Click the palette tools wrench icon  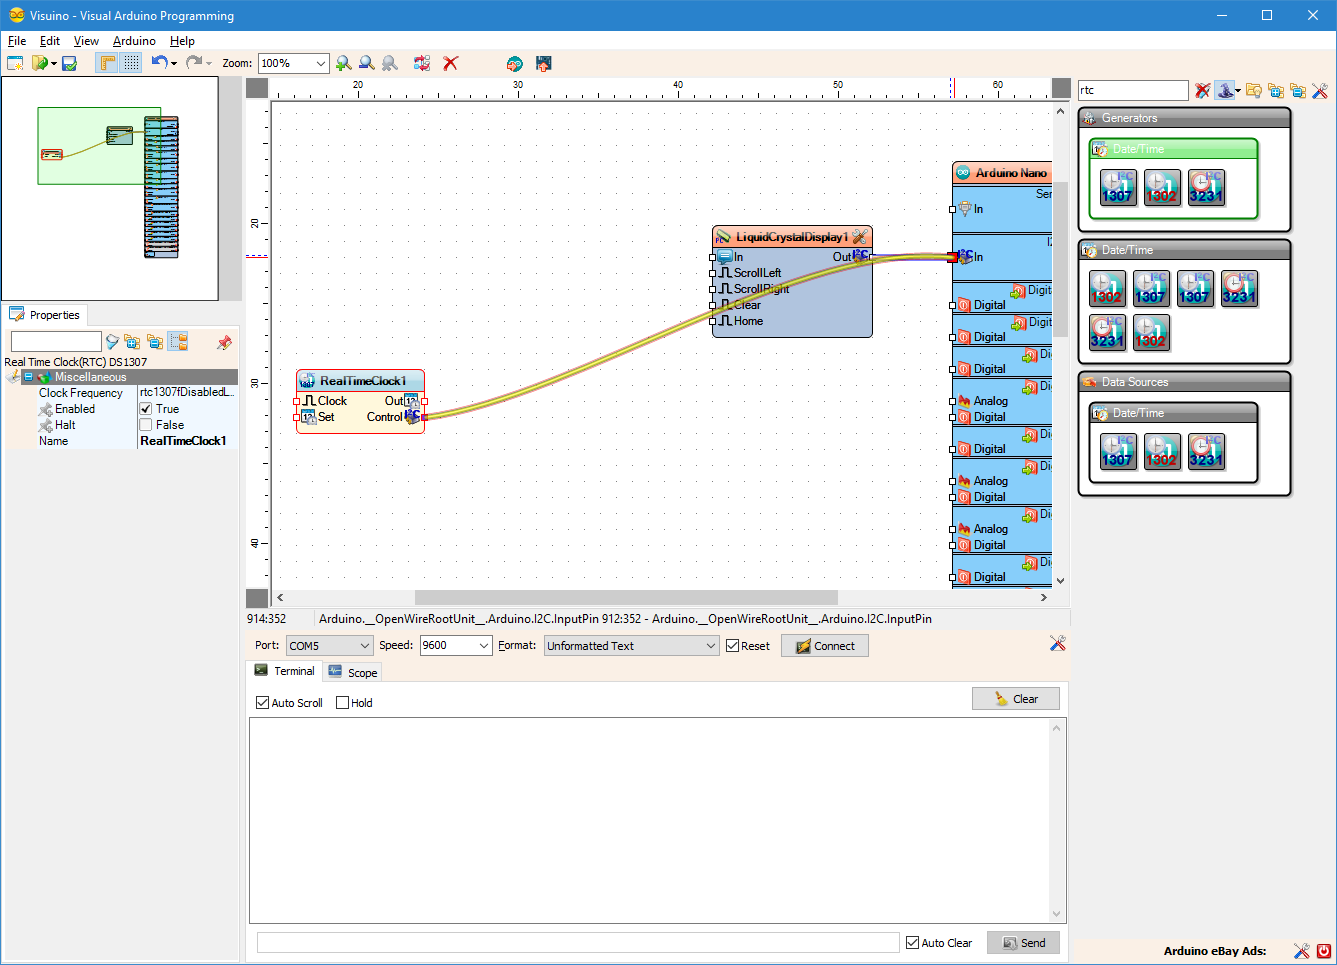[x=1320, y=90]
